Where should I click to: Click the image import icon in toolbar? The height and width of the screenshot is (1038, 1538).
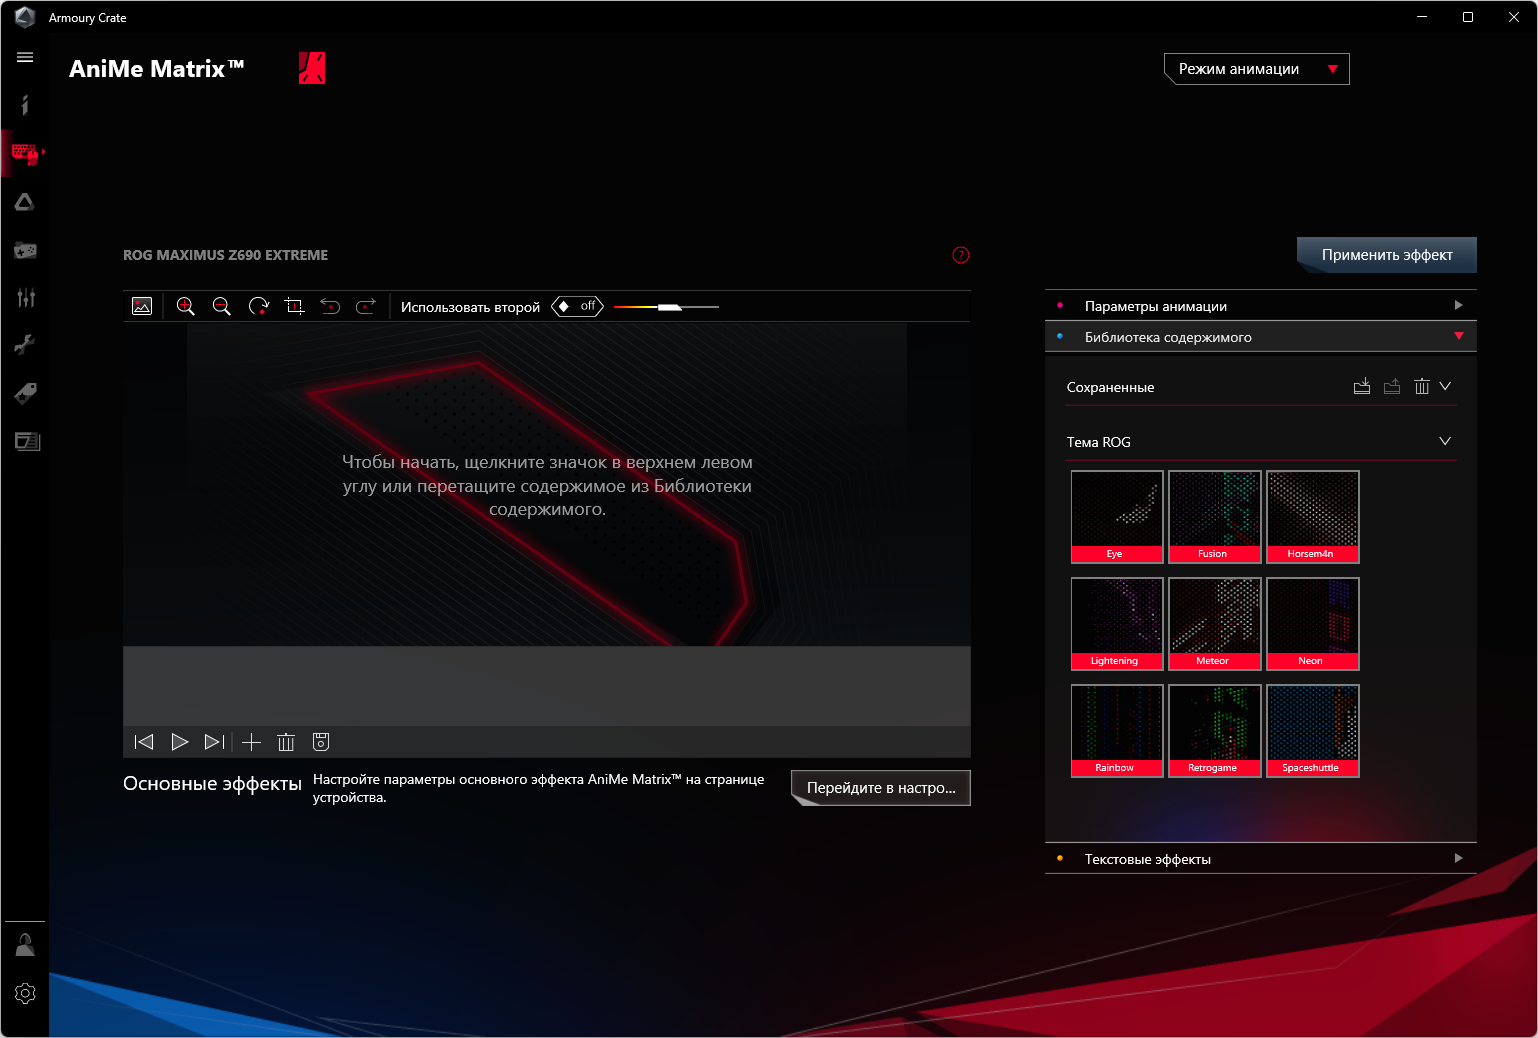tap(142, 306)
